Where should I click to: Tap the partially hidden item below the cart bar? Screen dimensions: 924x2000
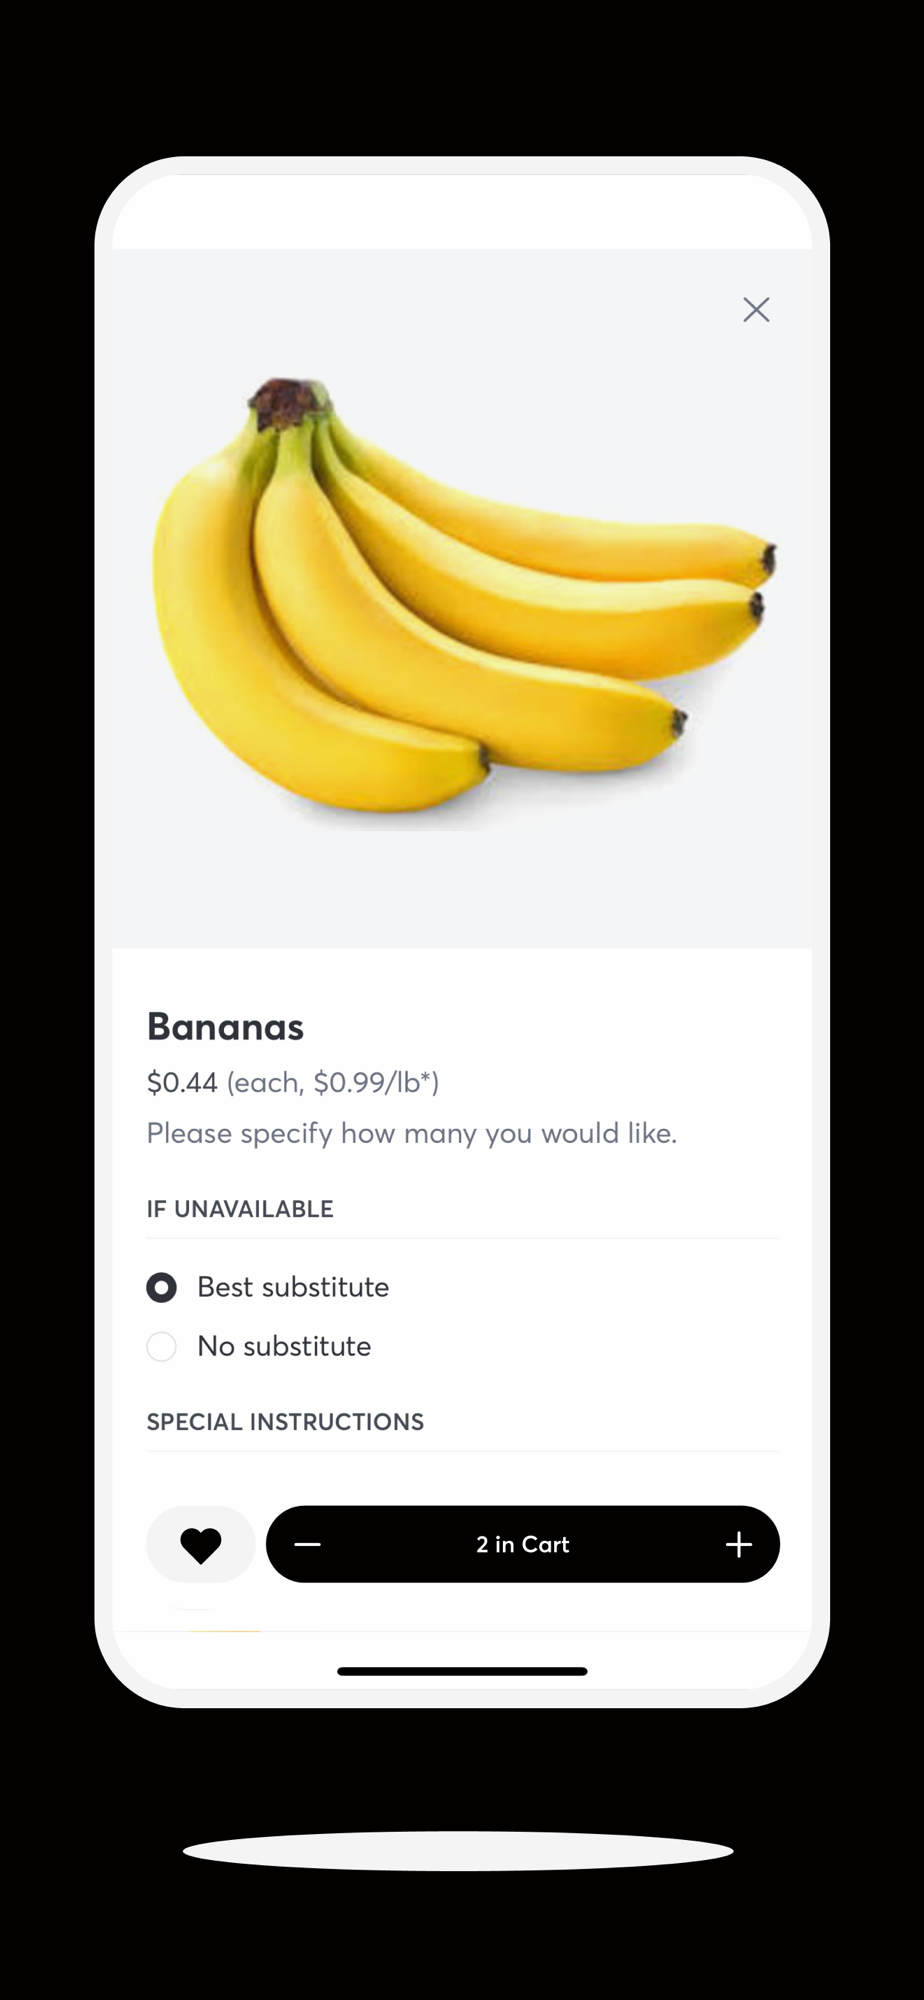[225, 1628]
